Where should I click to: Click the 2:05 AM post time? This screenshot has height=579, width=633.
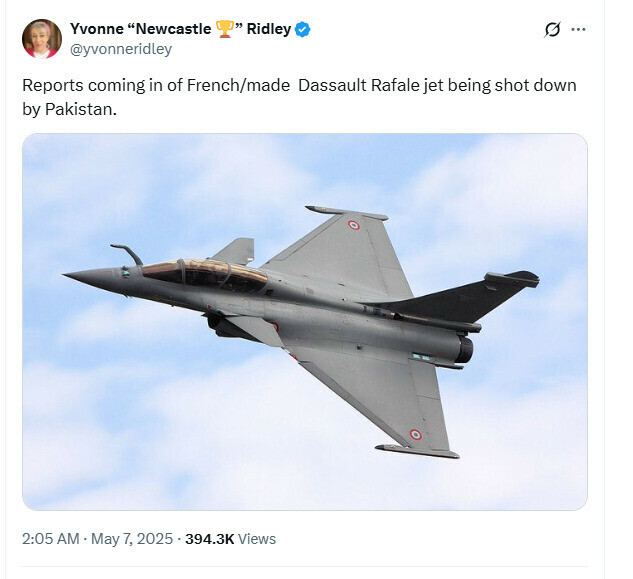50,538
